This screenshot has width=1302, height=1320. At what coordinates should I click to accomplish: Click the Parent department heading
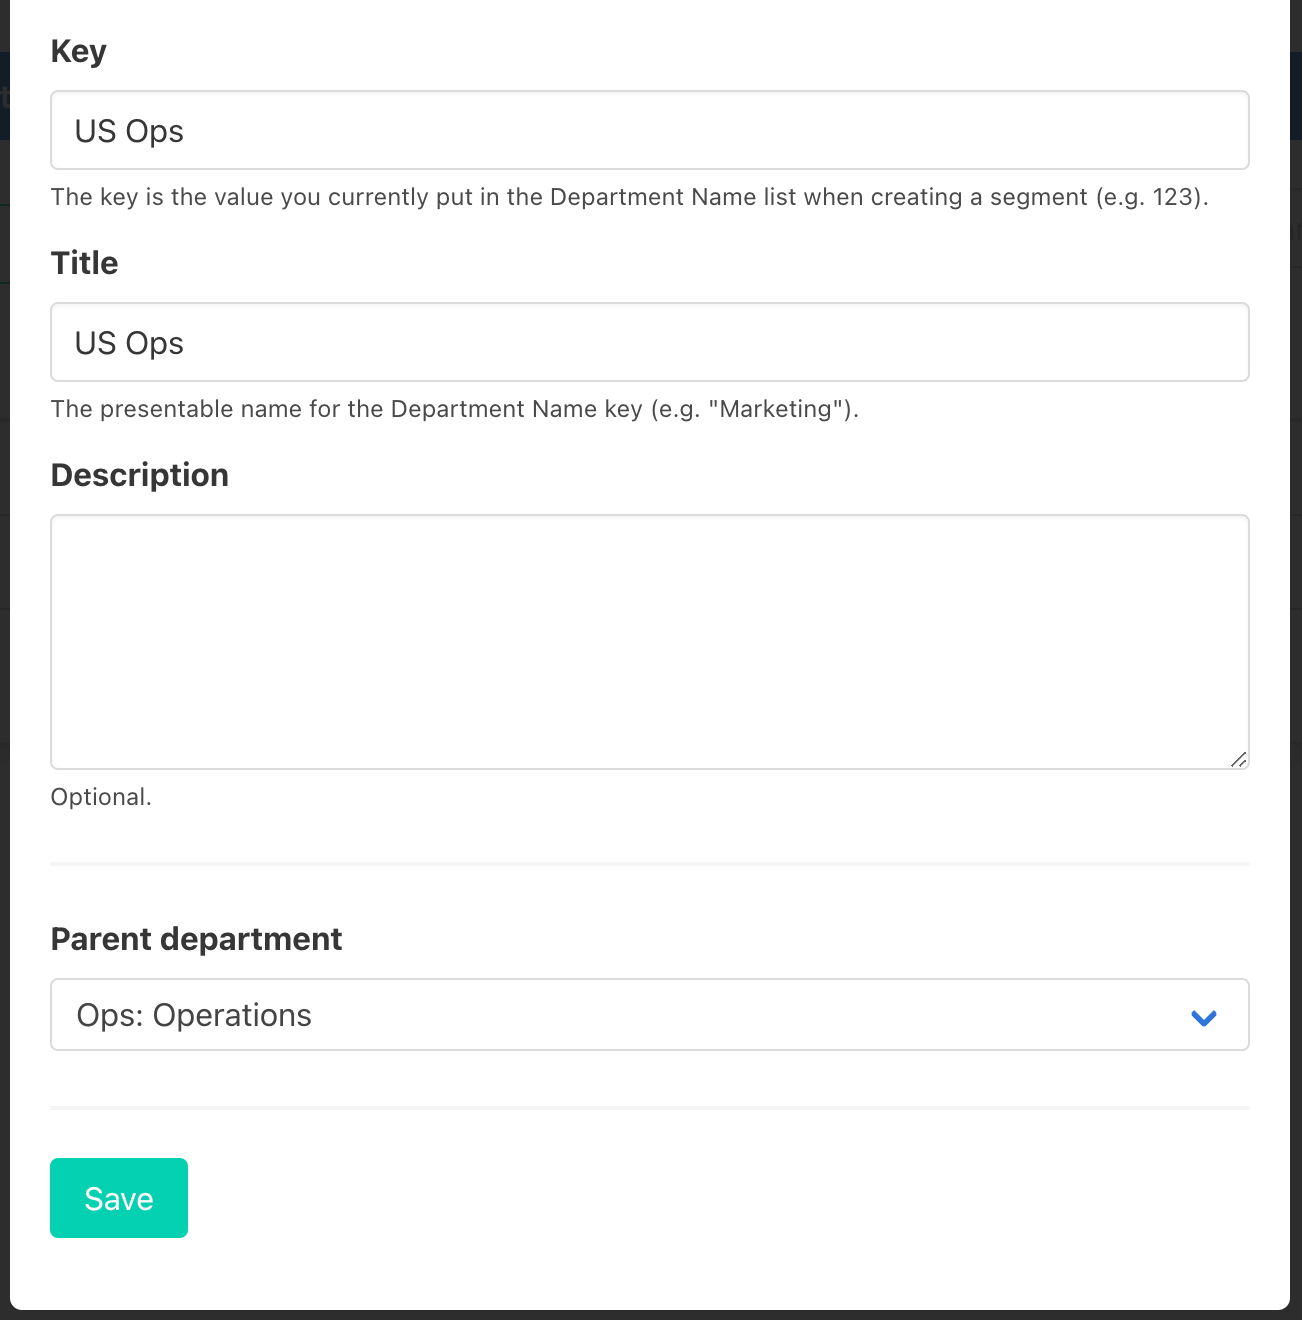point(197,939)
